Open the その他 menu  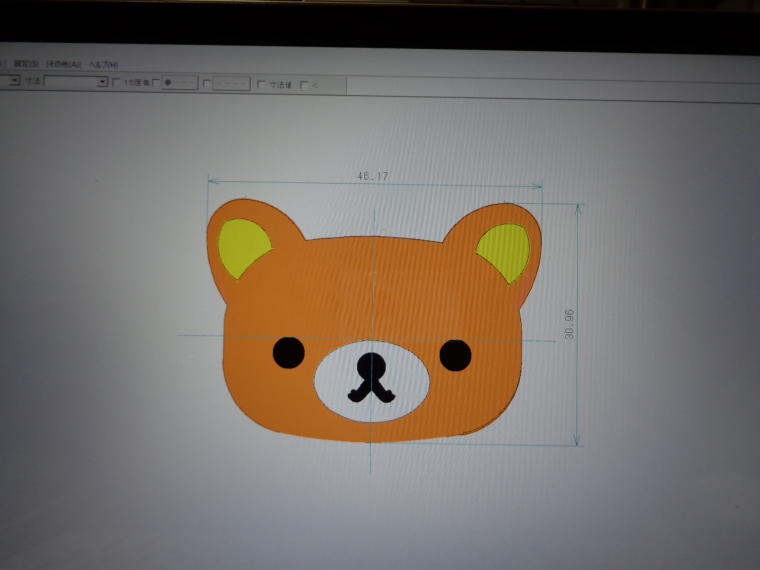[64, 64]
